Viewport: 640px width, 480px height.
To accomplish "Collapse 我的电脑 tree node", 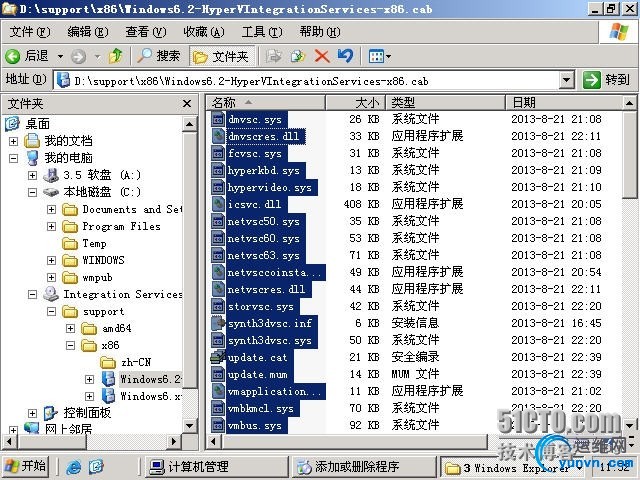I will pyautogui.click(x=13, y=158).
